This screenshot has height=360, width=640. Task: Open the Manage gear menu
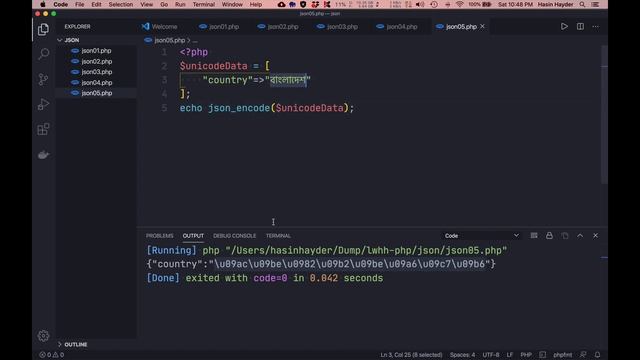[x=43, y=336]
